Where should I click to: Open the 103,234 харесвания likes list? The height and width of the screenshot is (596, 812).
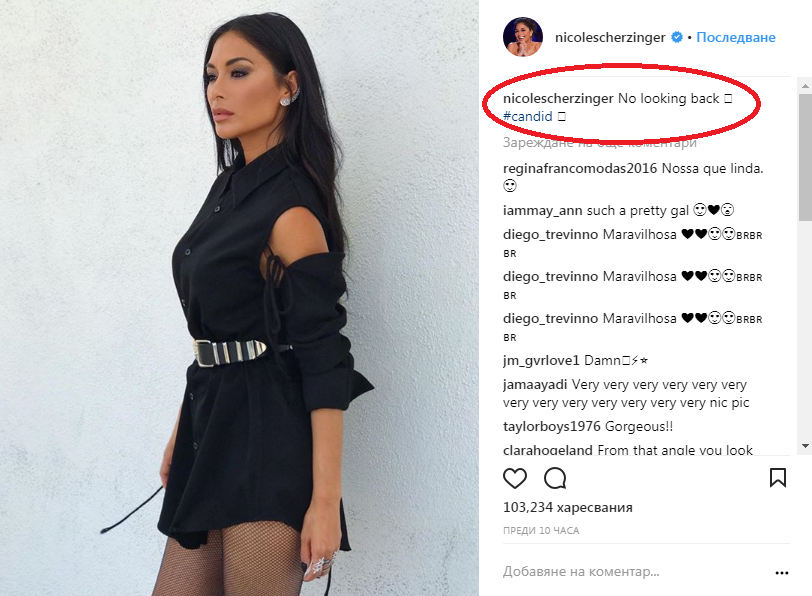click(568, 507)
